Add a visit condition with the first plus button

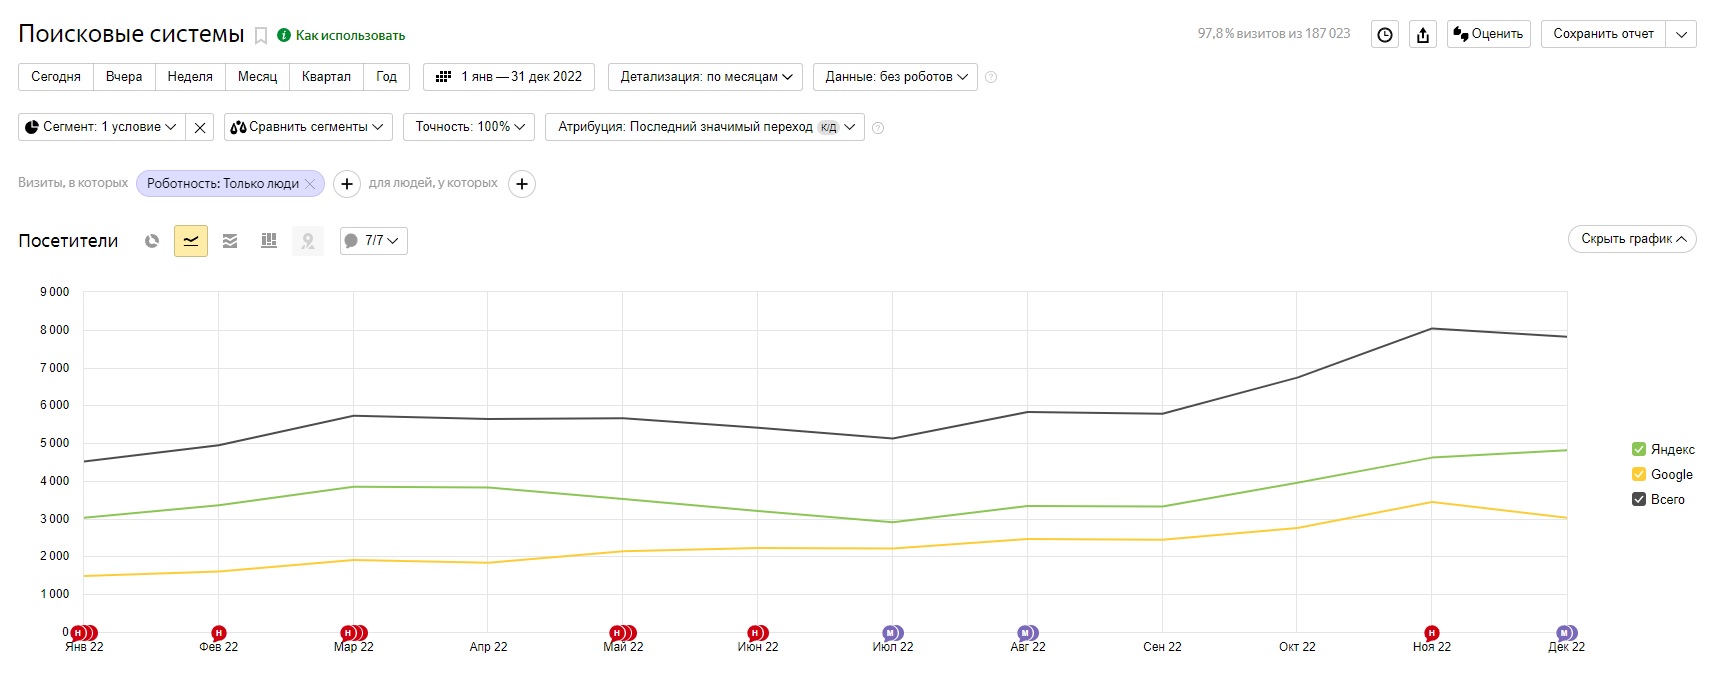(346, 184)
